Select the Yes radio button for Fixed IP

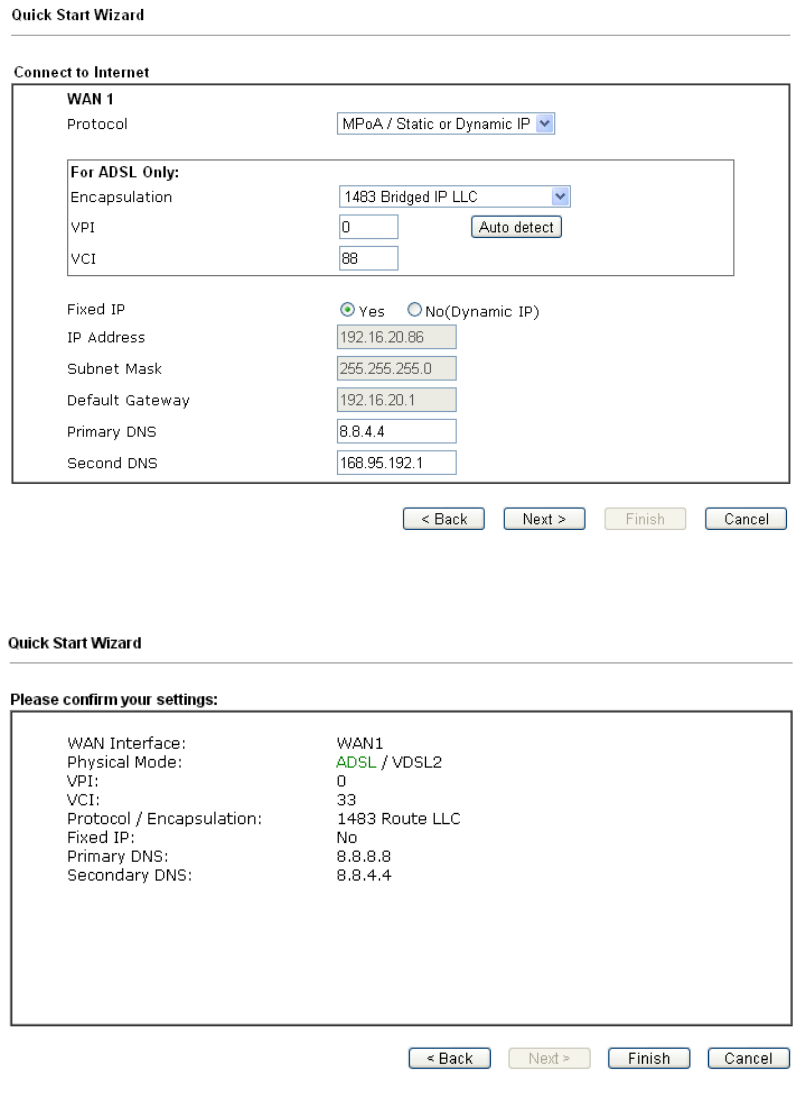[347, 309]
